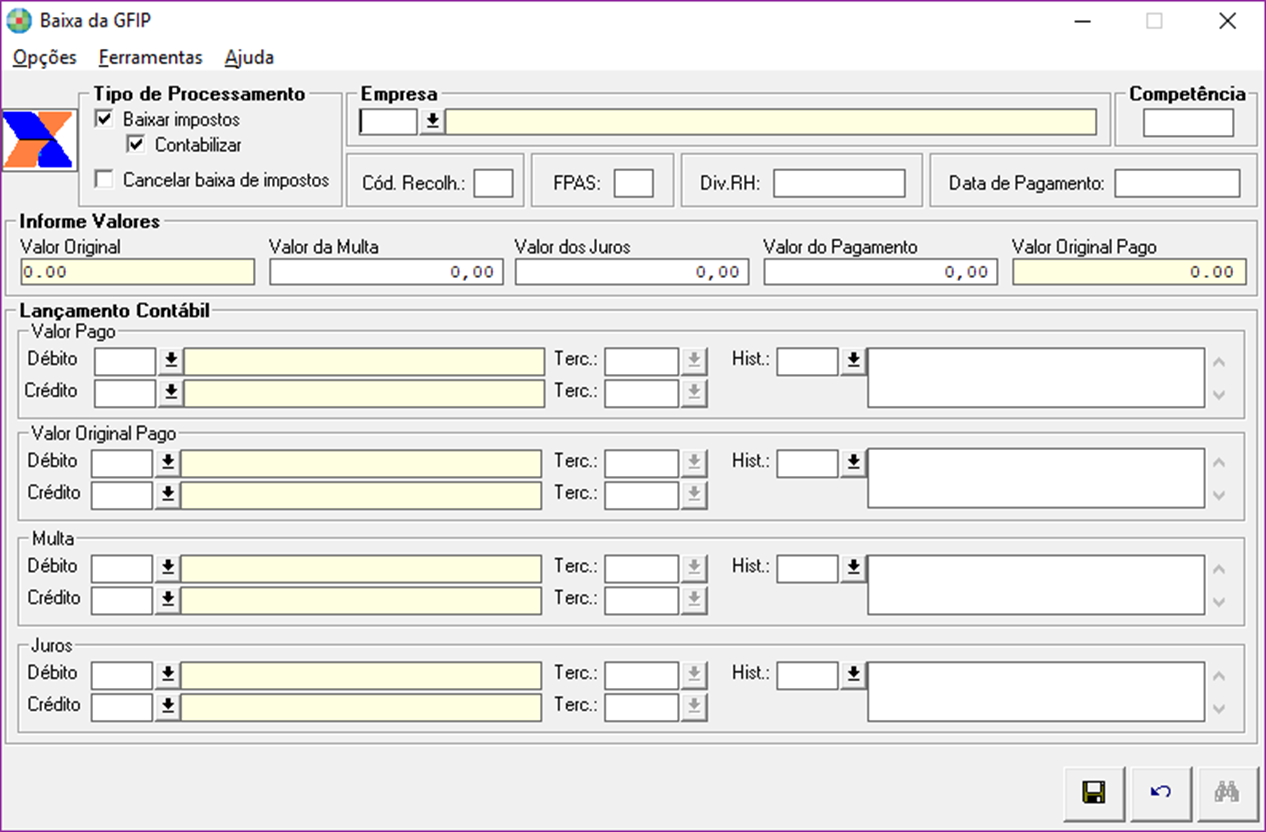The width and height of the screenshot is (1266, 832).
Task: Expand Valor Pago Hist. lookup
Action: 852,361
